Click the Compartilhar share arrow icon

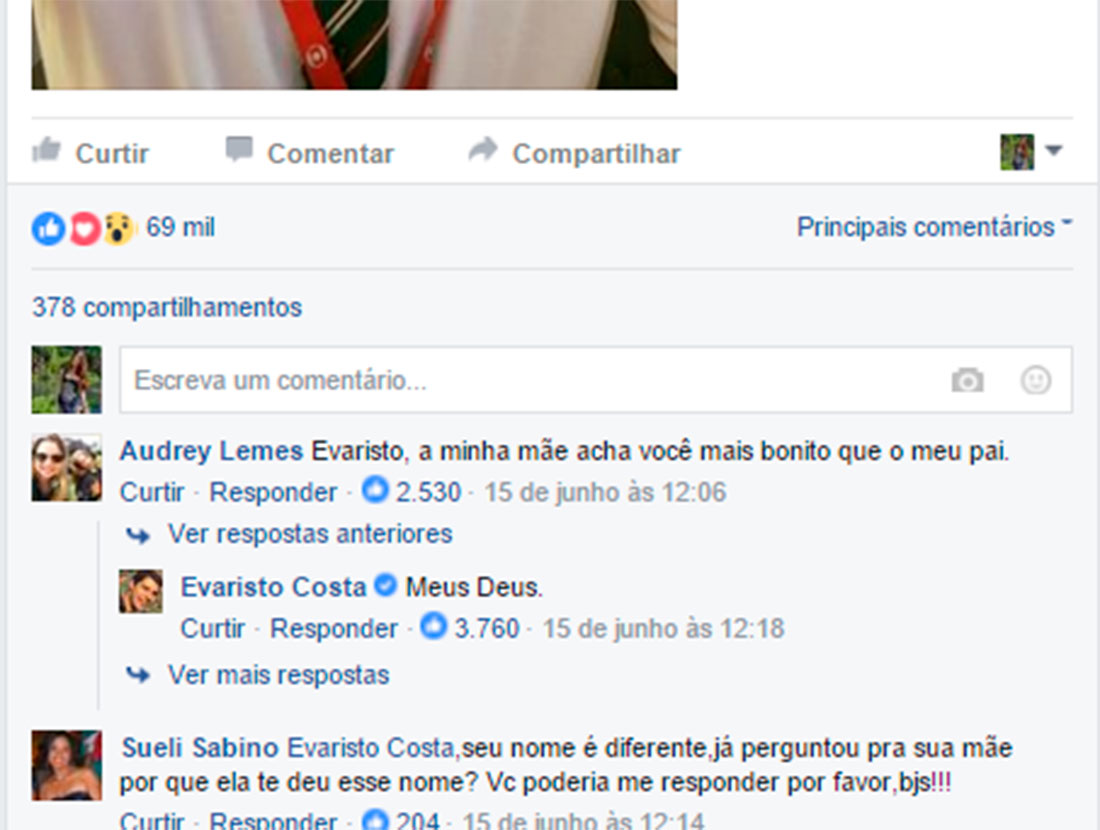point(483,150)
